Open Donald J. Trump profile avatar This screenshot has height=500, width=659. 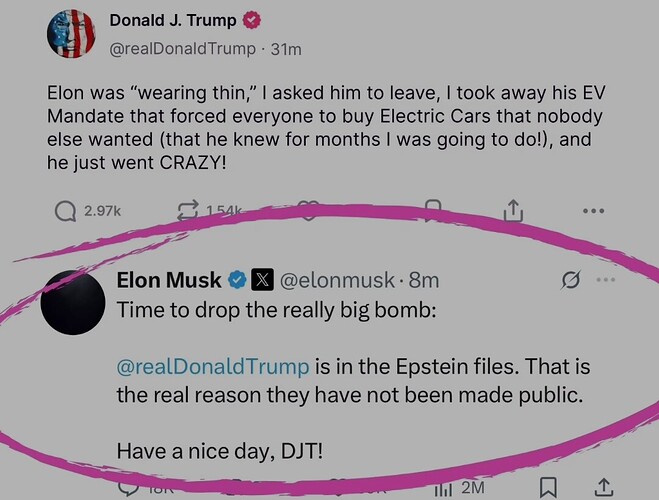(71, 34)
